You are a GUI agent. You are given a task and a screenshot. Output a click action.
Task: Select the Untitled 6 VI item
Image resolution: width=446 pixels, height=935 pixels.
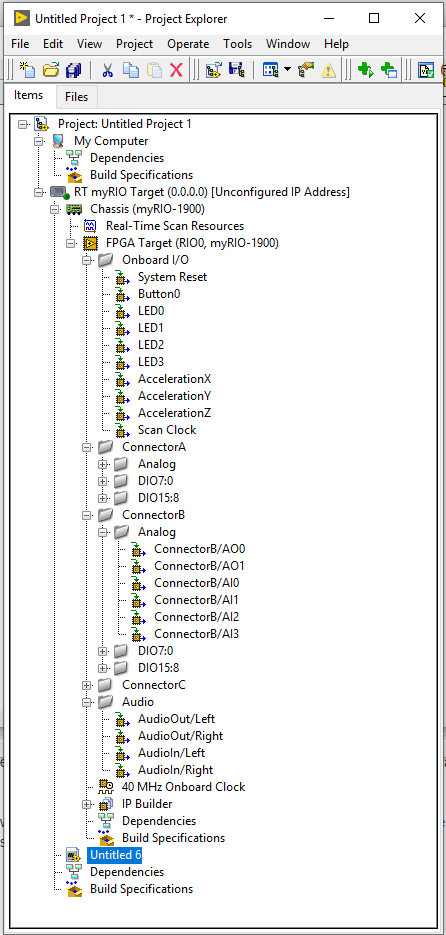click(115, 855)
